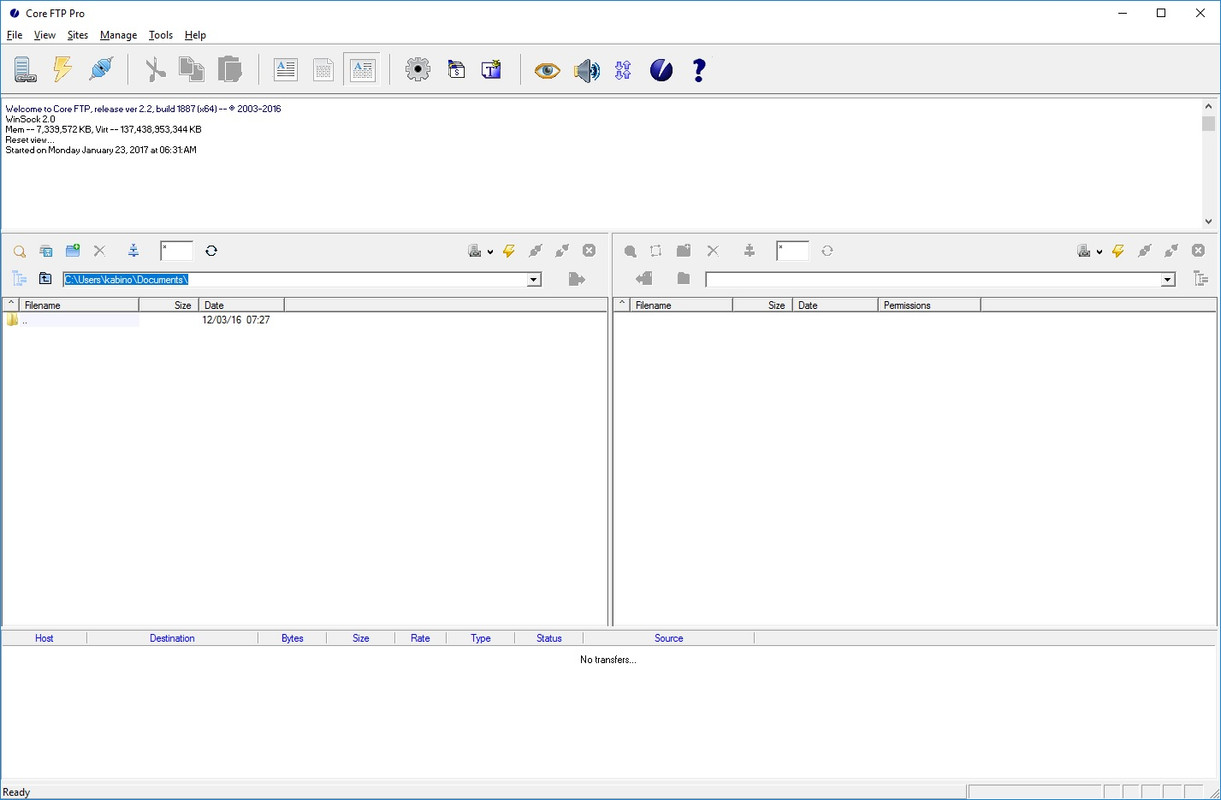Screen dimensions: 1221x800
Task: Click the blue download-to-line icon in local pane
Action: click(133, 251)
